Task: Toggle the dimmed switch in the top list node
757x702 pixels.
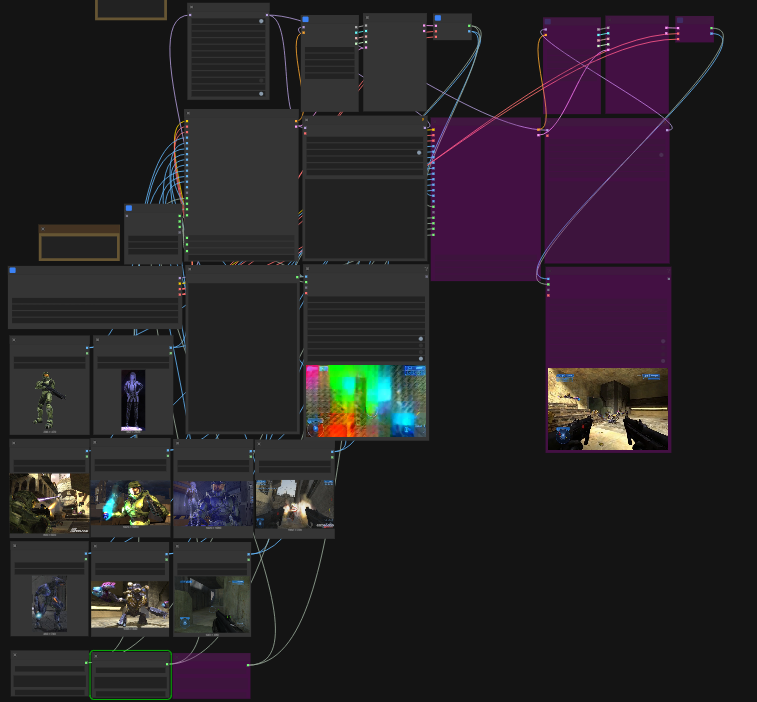Action: (261, 81)
